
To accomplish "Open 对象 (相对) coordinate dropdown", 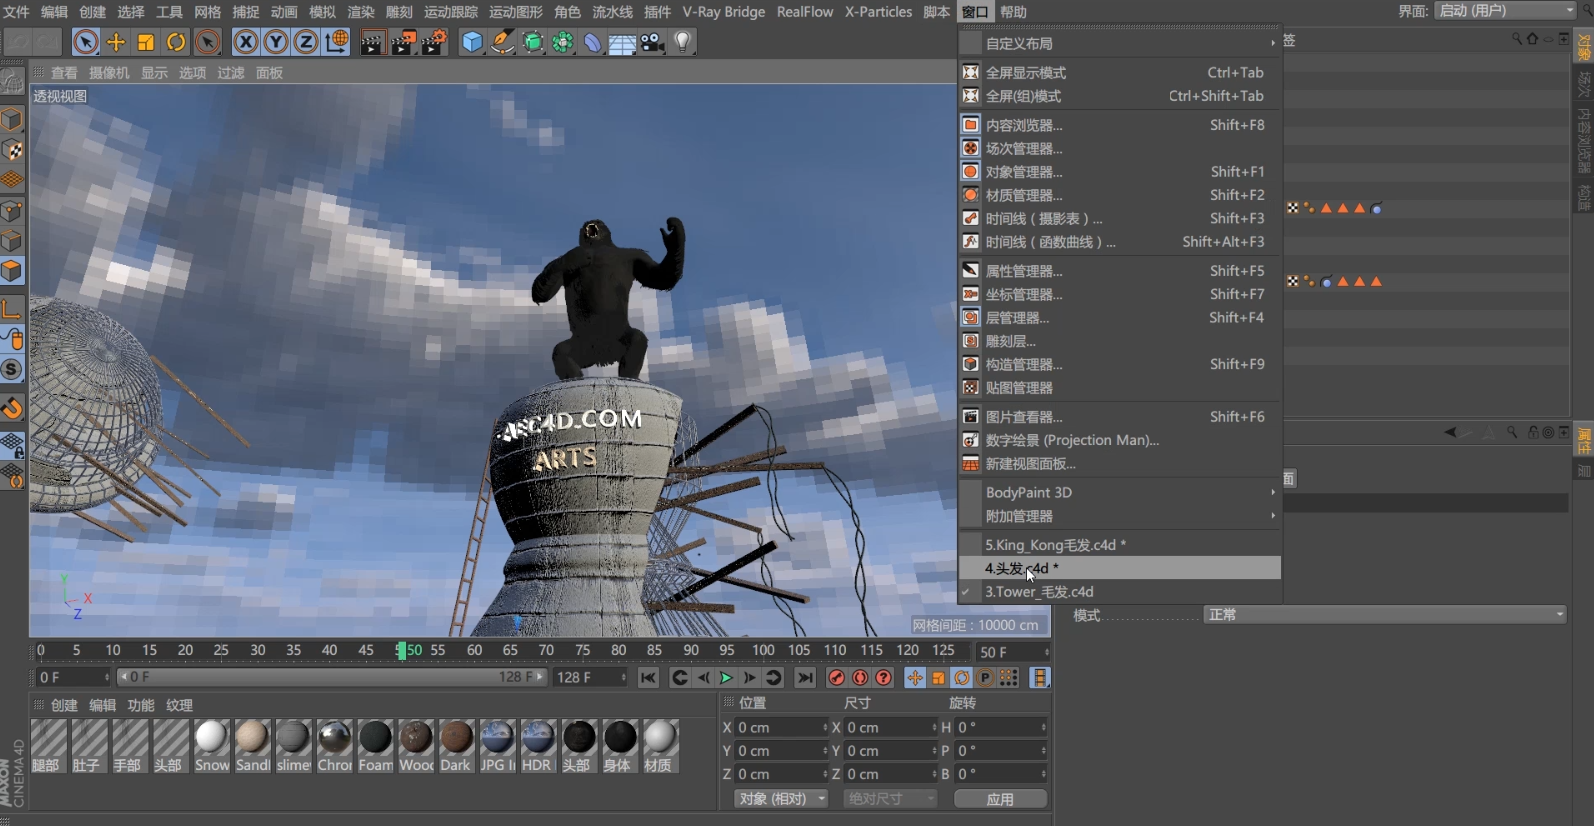I will [x=781, y=799].
